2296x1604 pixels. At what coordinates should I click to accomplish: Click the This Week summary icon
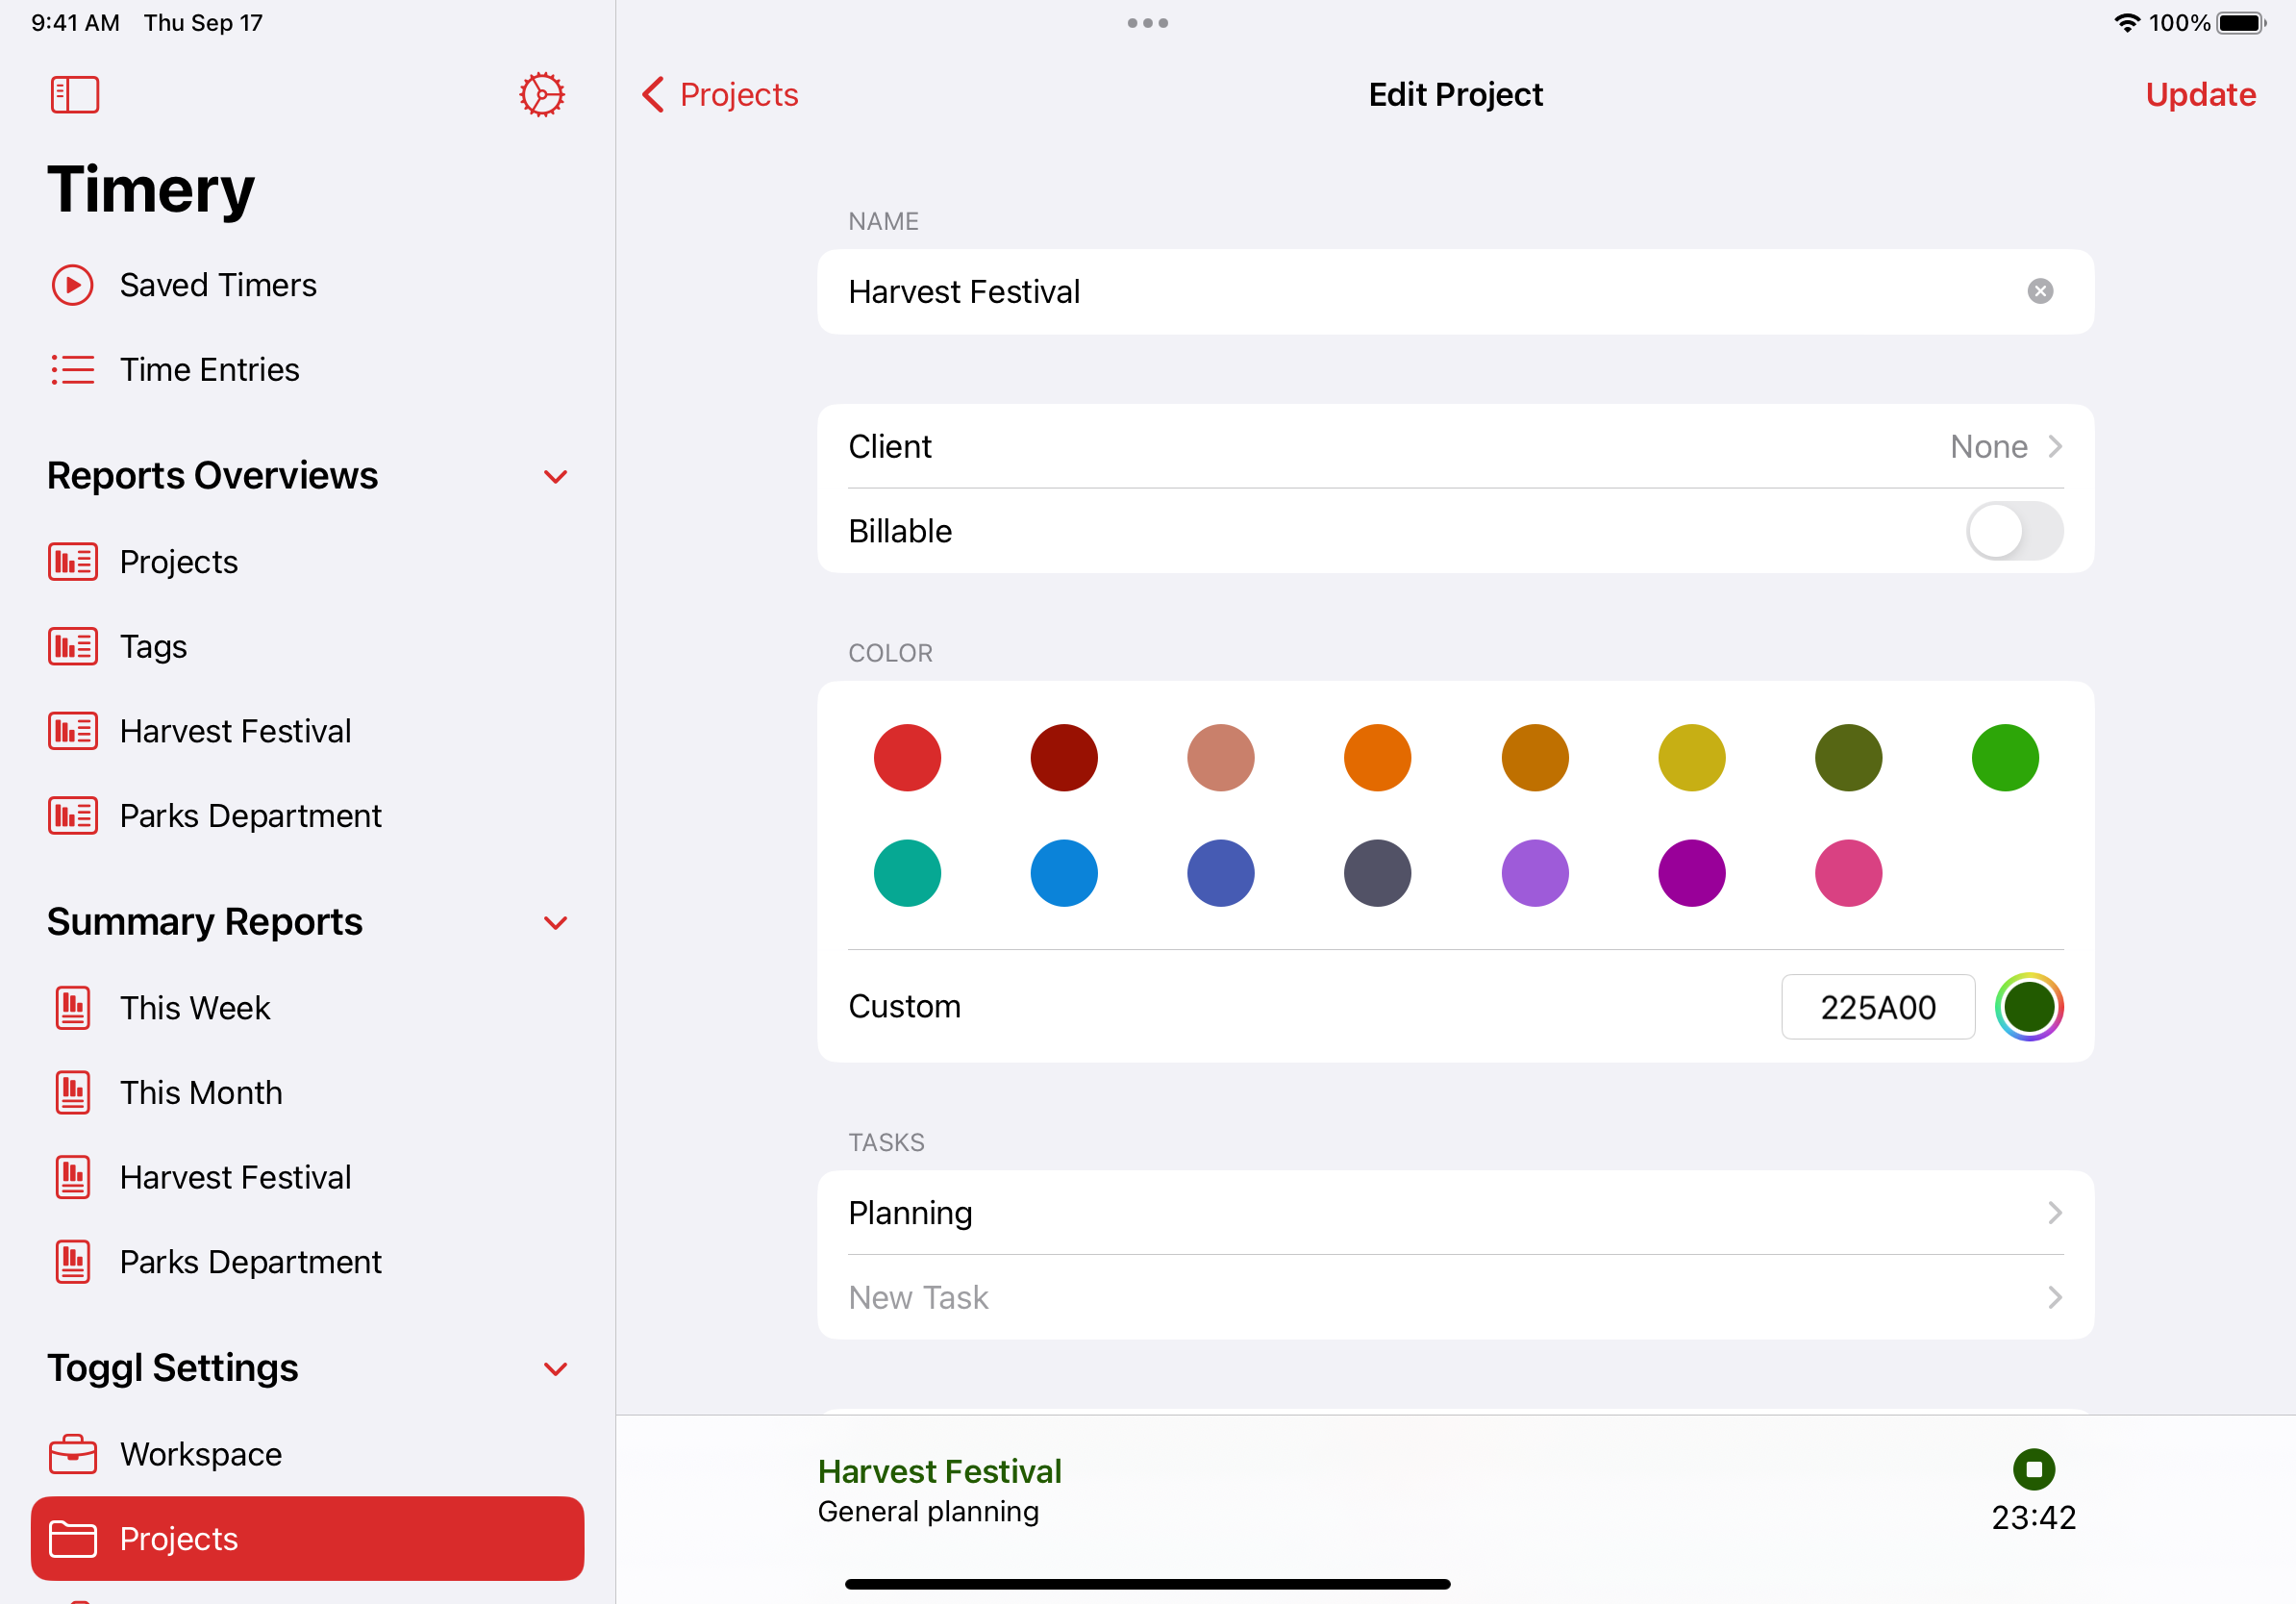73,1008
